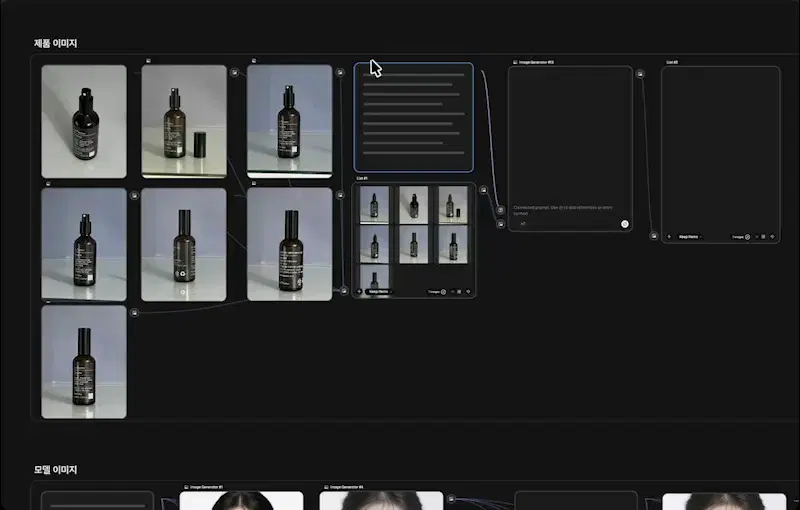Image resolution: width=800 pixels, height=510 pixels.
Task: Click small icon above top-right large bottle image
Action: (x=254, y=61)
